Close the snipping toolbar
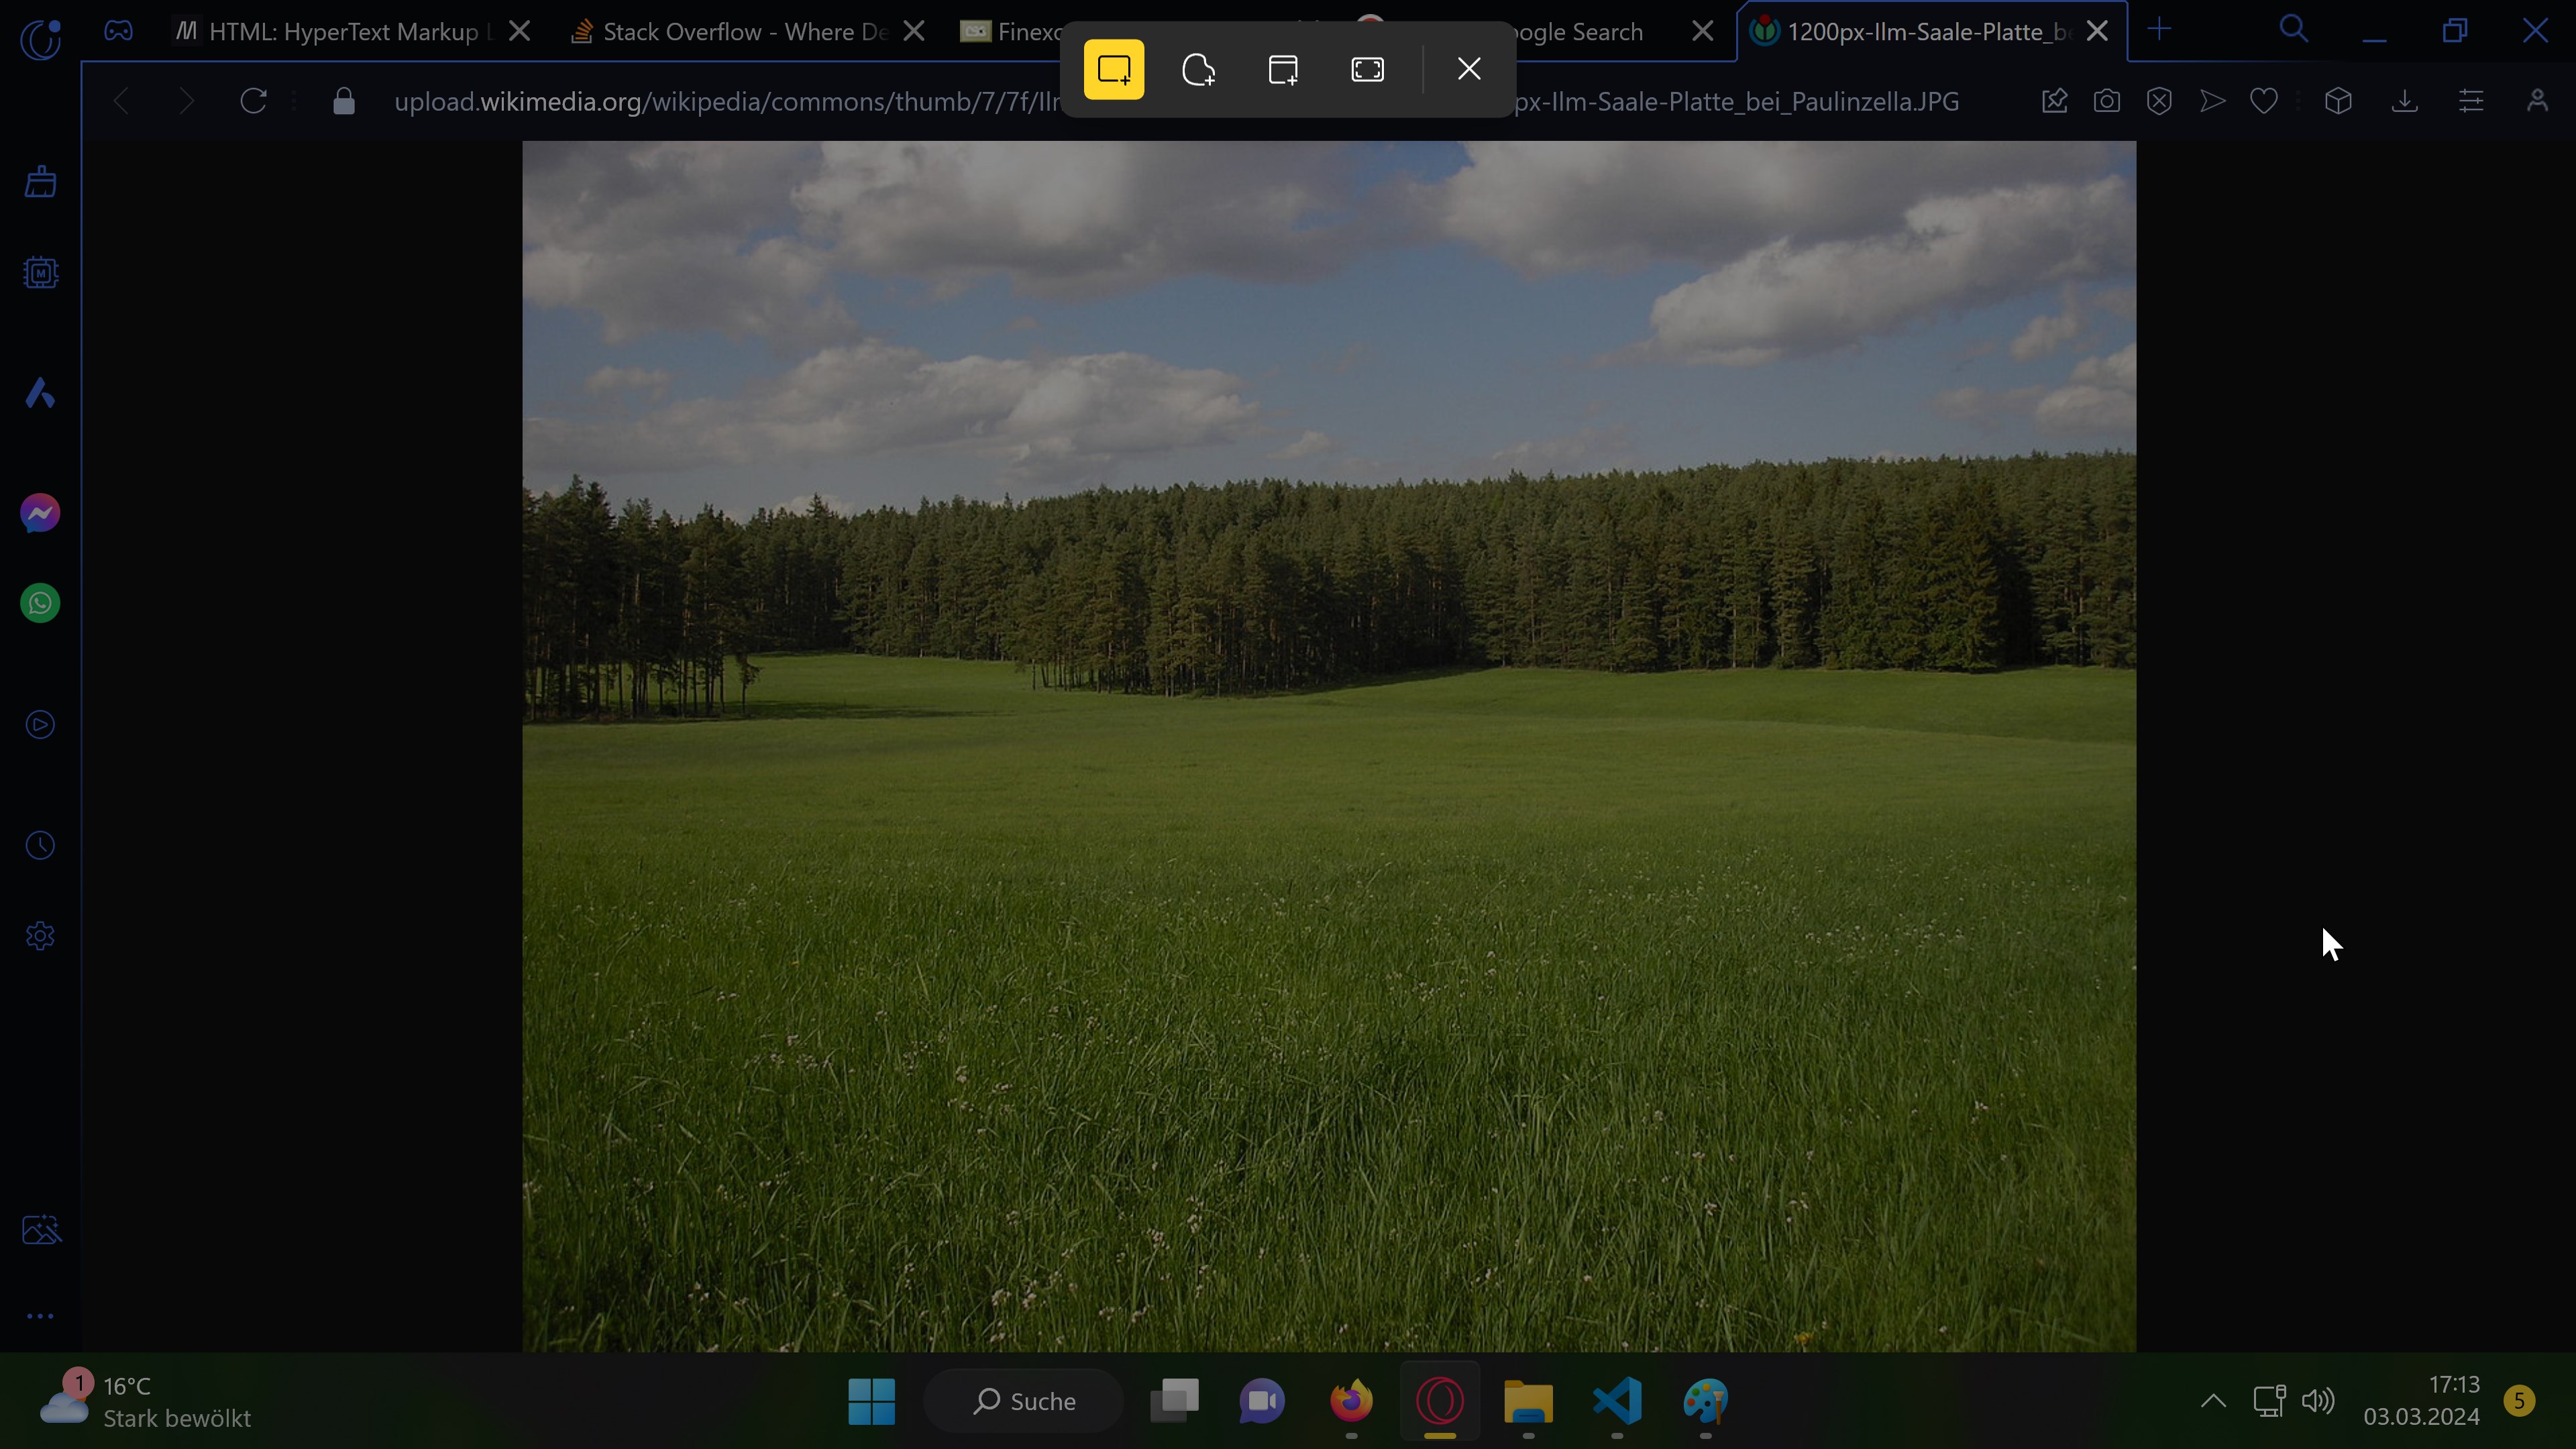 pyautogui.click(x=1468, y=69)
